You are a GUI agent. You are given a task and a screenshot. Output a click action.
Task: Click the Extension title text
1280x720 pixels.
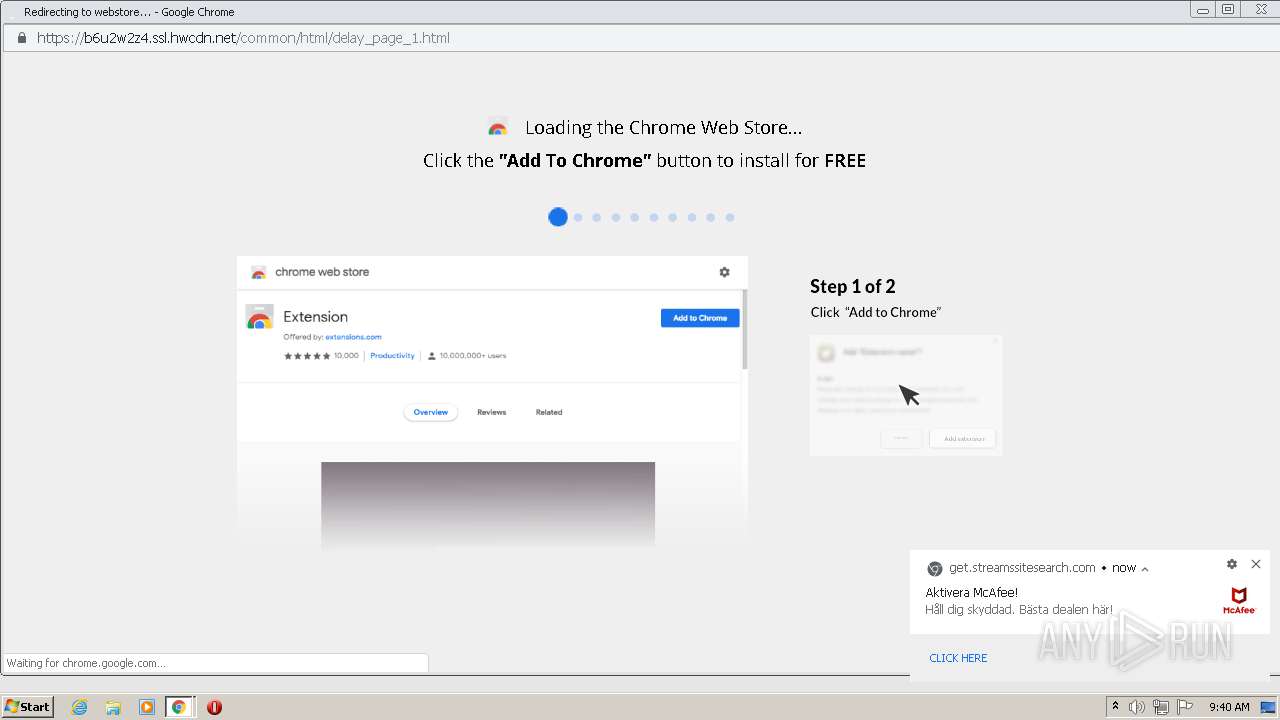click(x=316, y=317)
